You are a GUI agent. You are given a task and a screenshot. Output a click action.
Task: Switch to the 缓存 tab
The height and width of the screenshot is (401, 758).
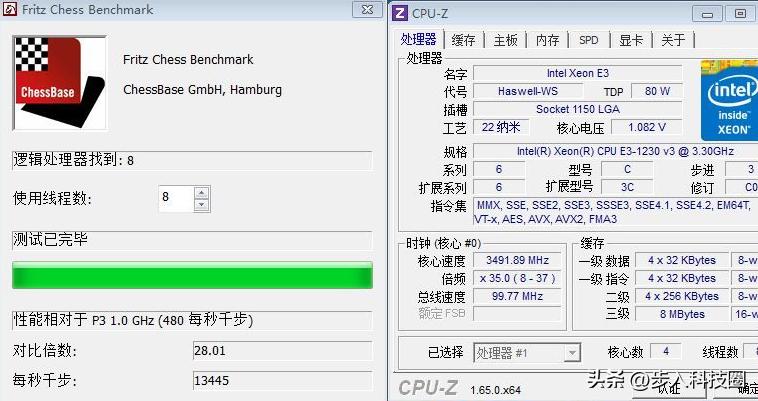pyautogui.click(x=463, y=40)
